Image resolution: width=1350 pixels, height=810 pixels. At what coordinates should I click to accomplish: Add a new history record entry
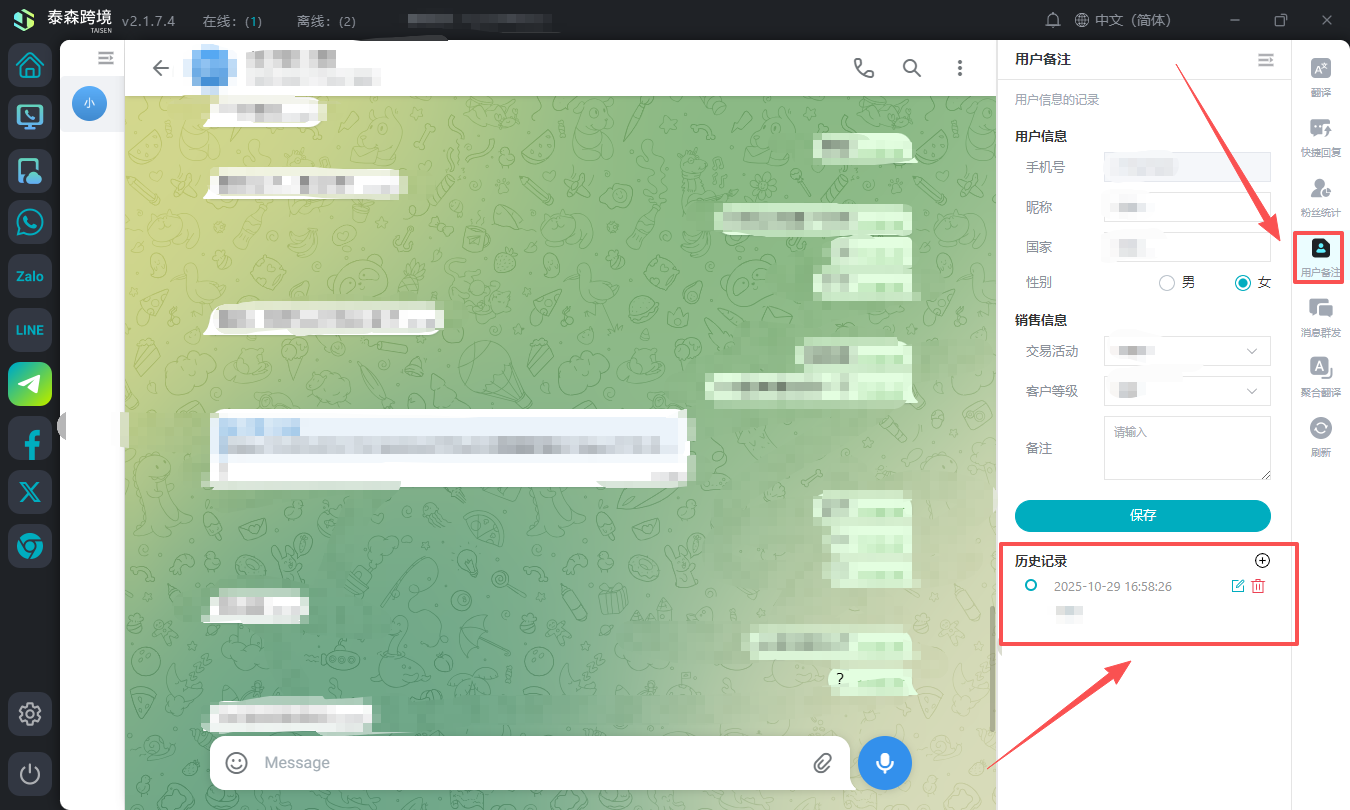1262,561
